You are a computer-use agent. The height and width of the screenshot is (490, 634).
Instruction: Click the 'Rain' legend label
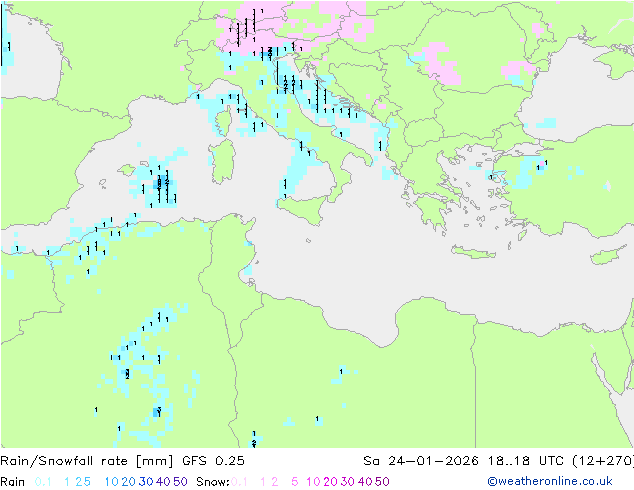[x=13, y=482]
